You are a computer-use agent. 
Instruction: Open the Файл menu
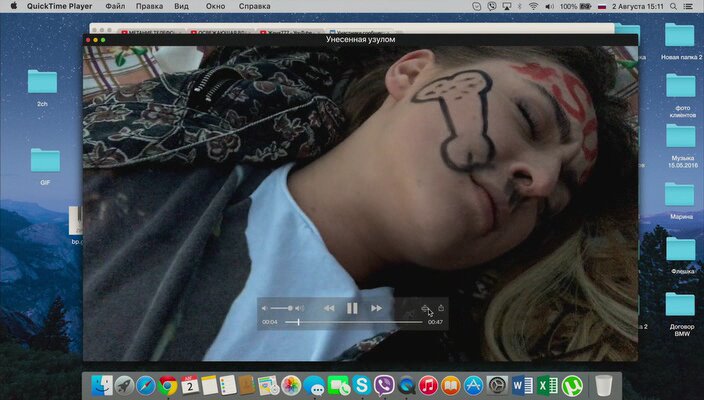pyautogui.click(x=115, y=6)
